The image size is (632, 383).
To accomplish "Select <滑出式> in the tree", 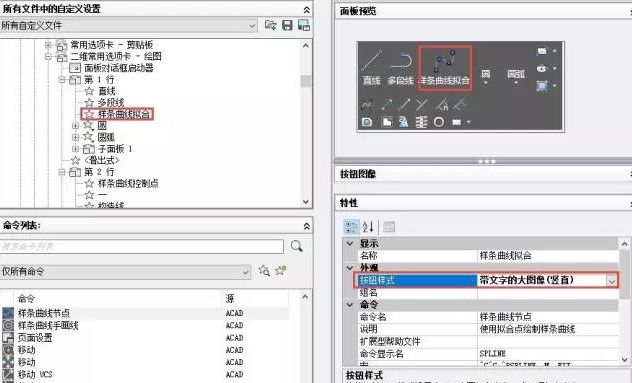I will pyautogui.click(x=102, y=160).
